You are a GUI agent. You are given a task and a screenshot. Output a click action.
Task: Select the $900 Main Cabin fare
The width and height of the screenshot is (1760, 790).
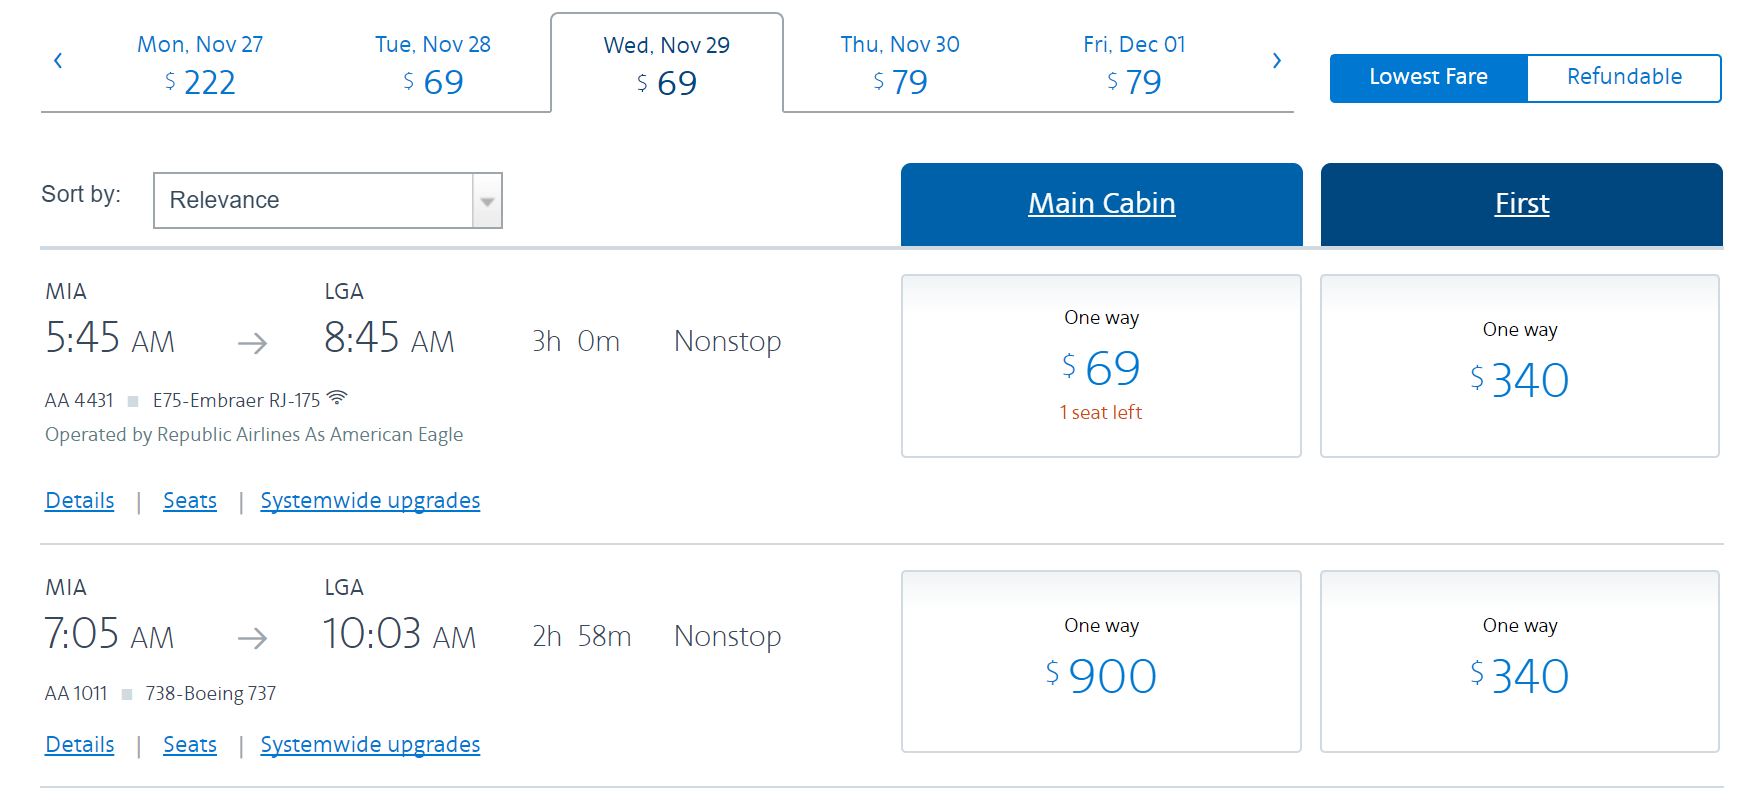click(x=1101, y=662)
